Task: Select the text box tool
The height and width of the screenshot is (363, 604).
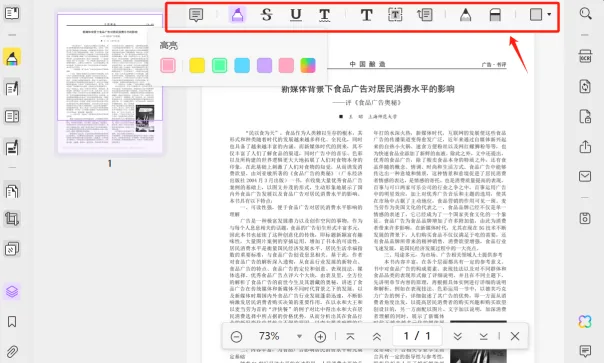Action: (395, 15)
